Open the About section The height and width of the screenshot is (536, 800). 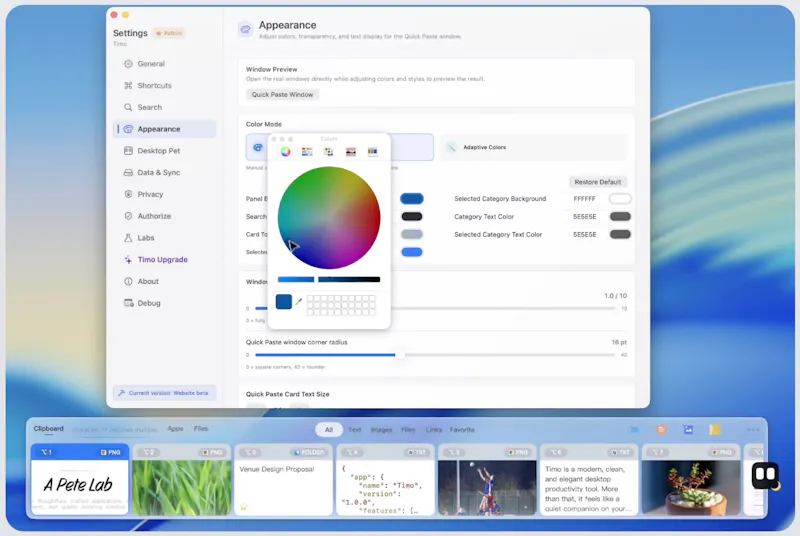[x=164, y=282]
